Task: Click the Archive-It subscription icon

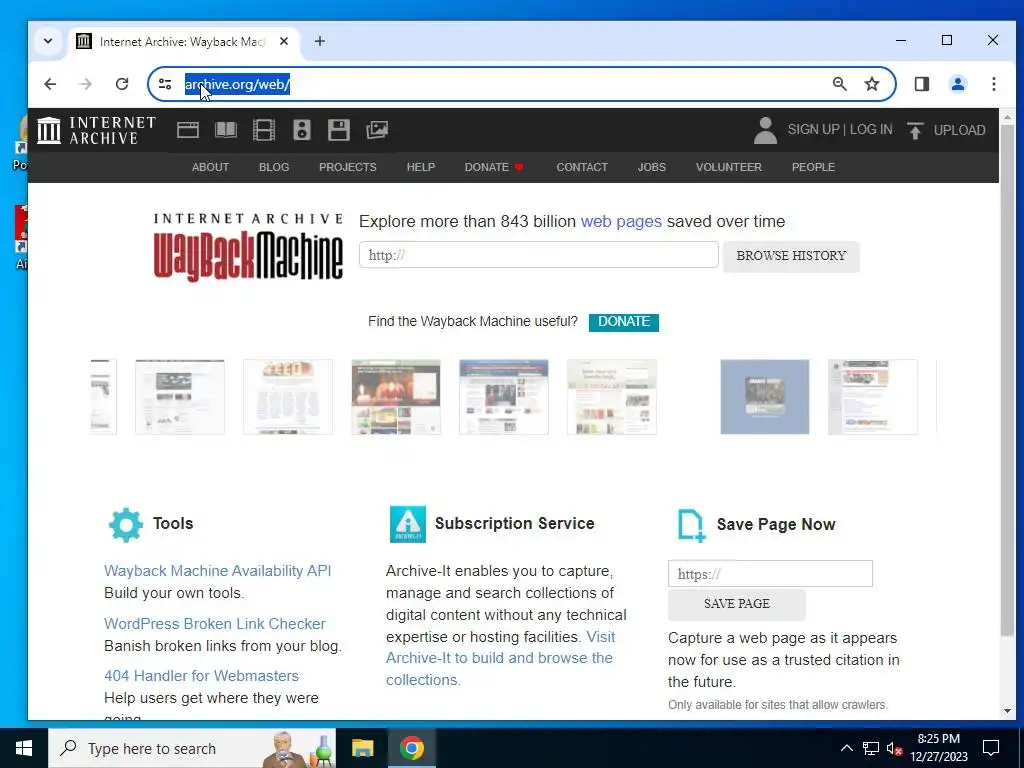Action: (x=408, y=524)
